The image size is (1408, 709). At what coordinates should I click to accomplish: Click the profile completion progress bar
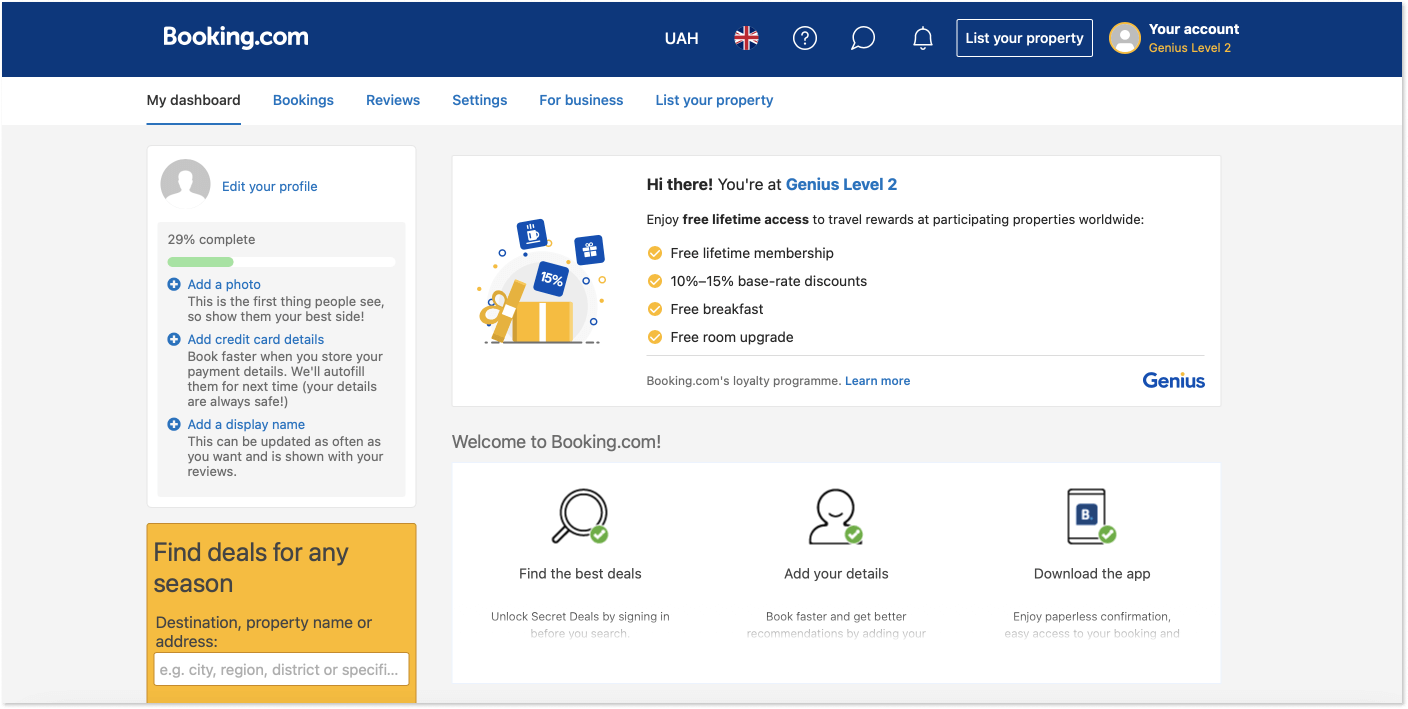(281, 262)
